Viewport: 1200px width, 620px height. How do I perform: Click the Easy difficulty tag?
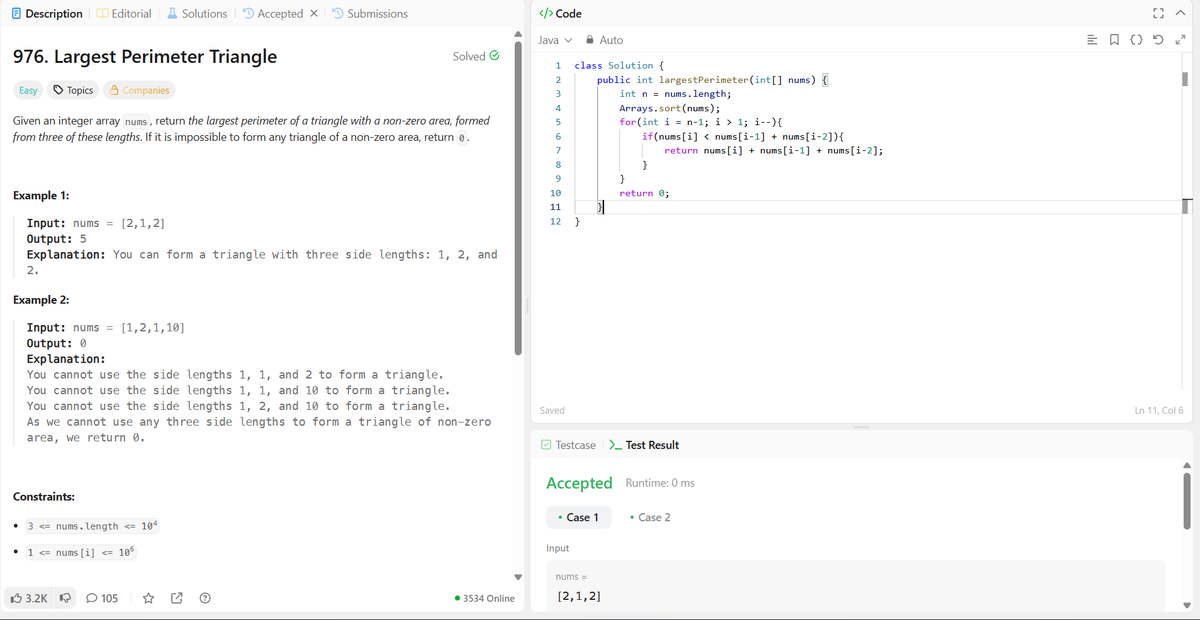point(28,90)
